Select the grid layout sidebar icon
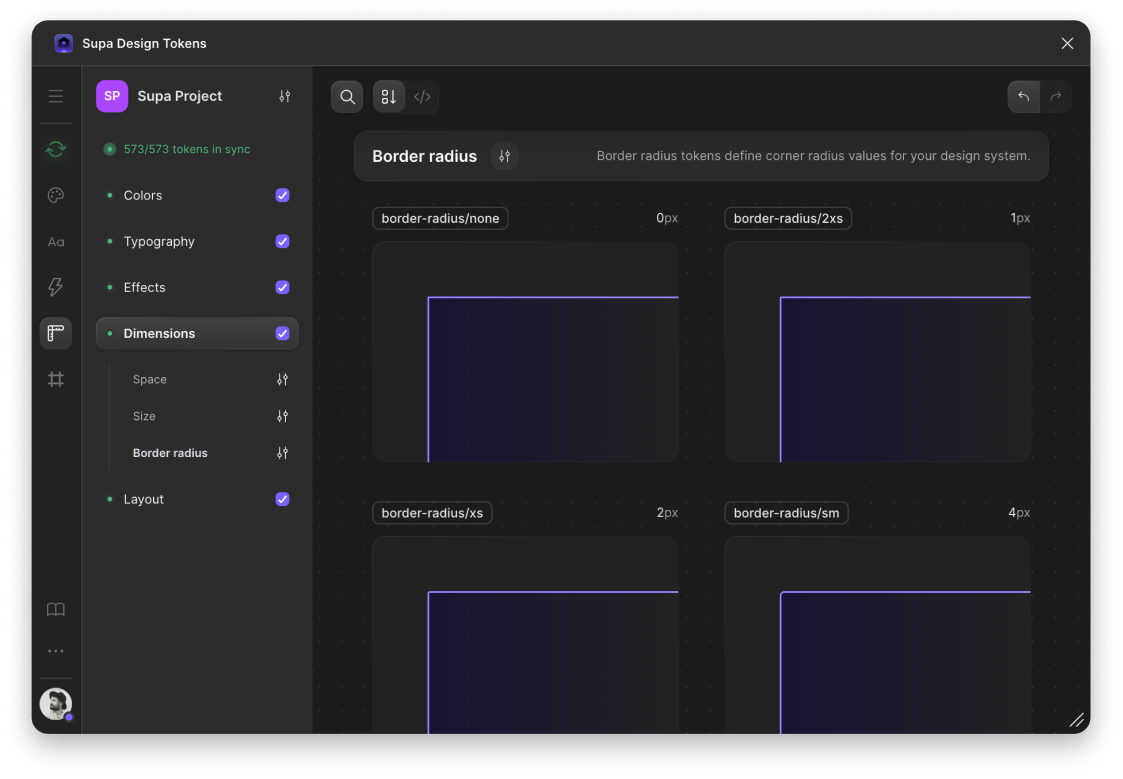Viewport: 1123px width, 779px height. 56,379
